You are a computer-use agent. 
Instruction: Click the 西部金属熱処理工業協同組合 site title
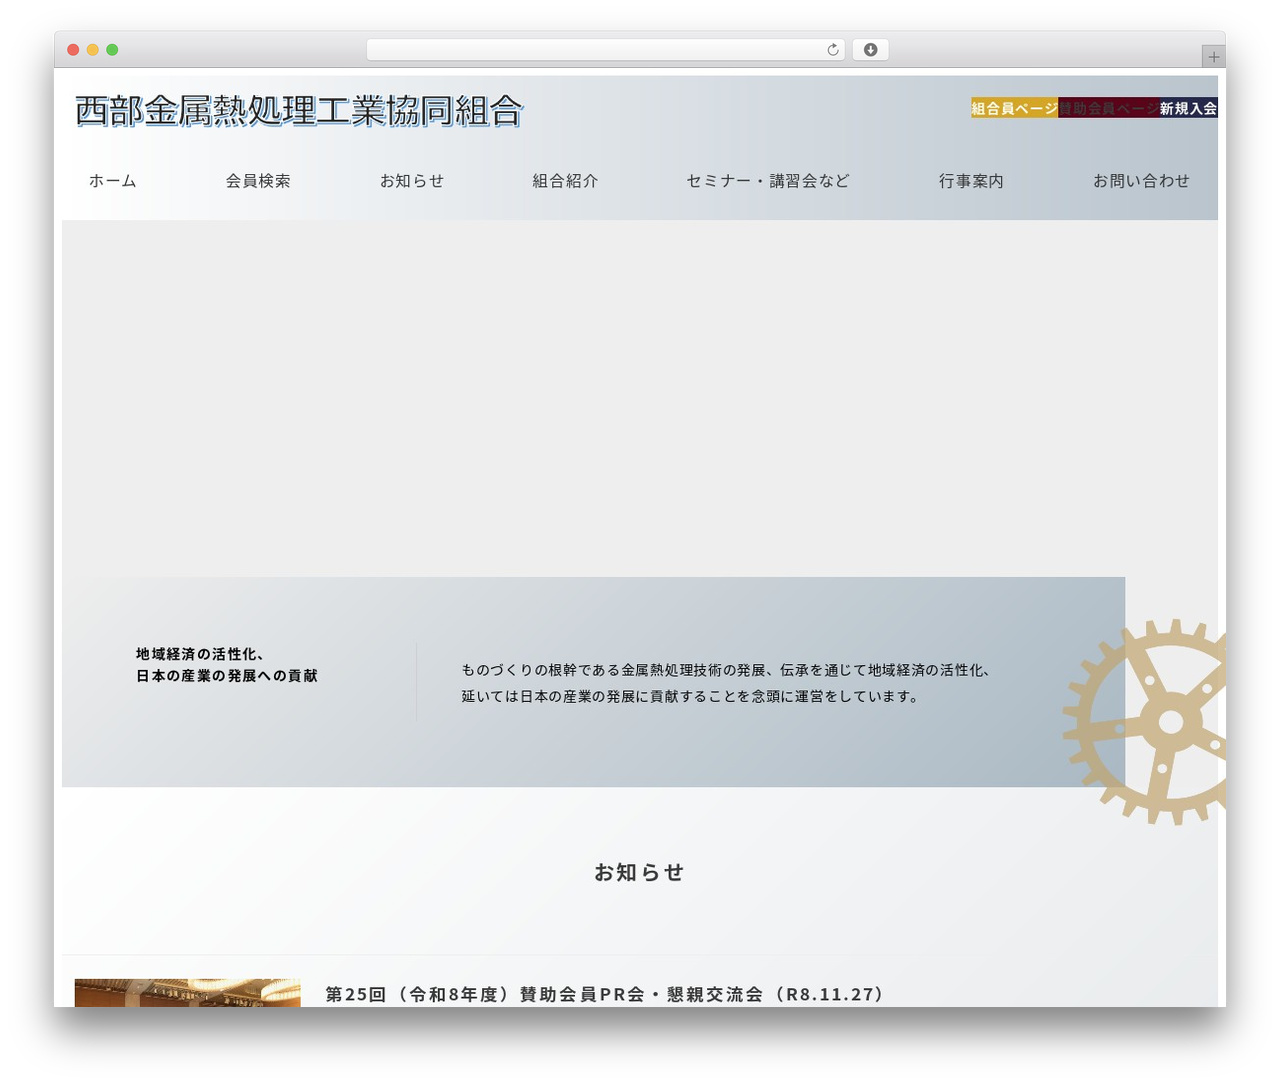tap(299, 111)
